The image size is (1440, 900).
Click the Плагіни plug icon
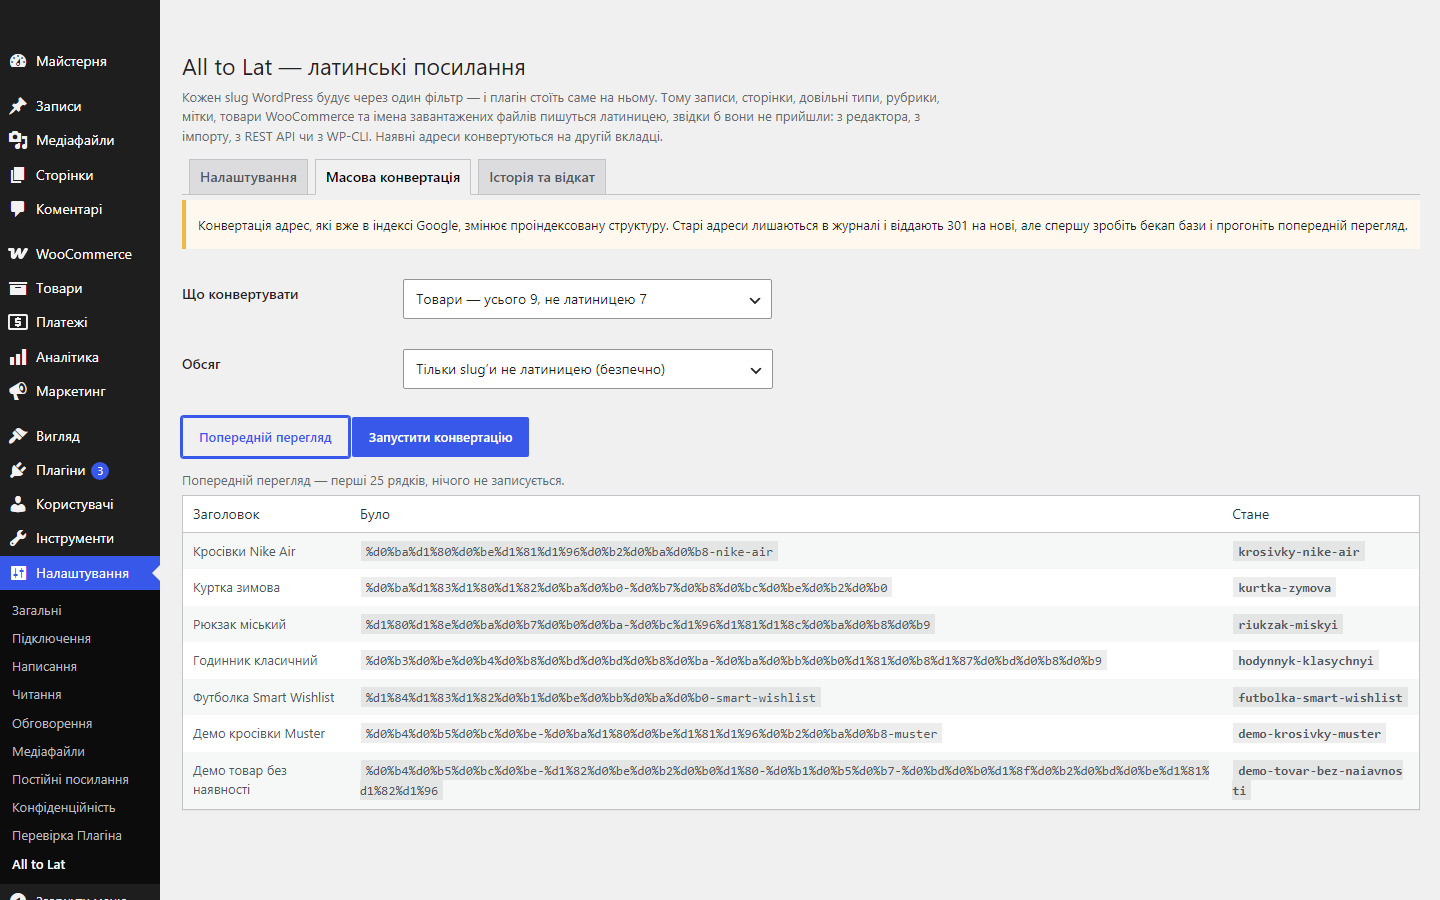[18, 470]
